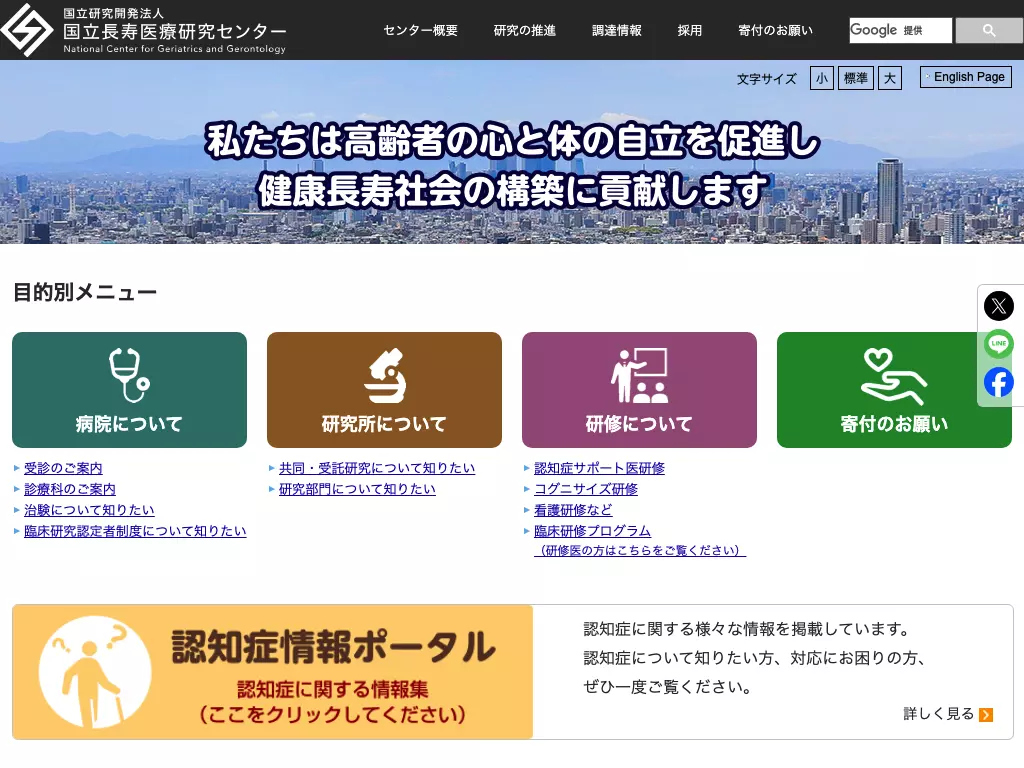Click the dementia portal person icon
The image size is (1024, 768).
click(x=95, y=672)
